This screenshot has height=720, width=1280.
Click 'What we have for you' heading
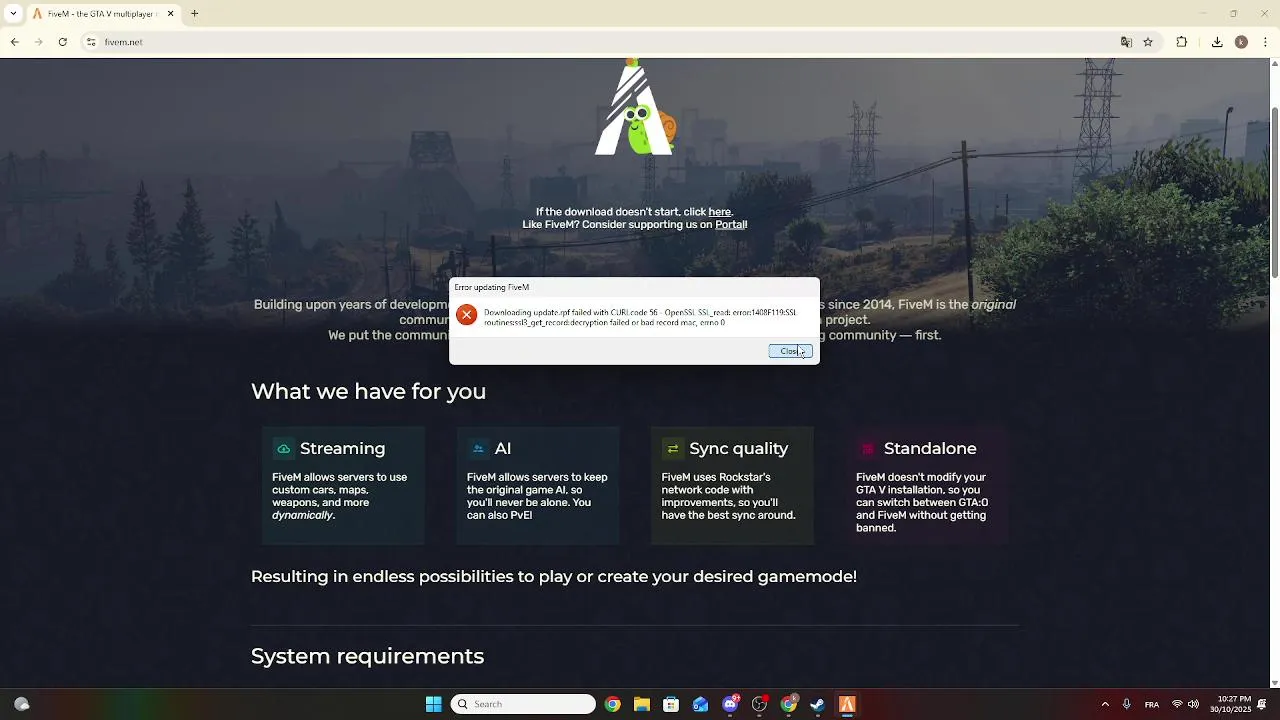(x=368, y=391)
